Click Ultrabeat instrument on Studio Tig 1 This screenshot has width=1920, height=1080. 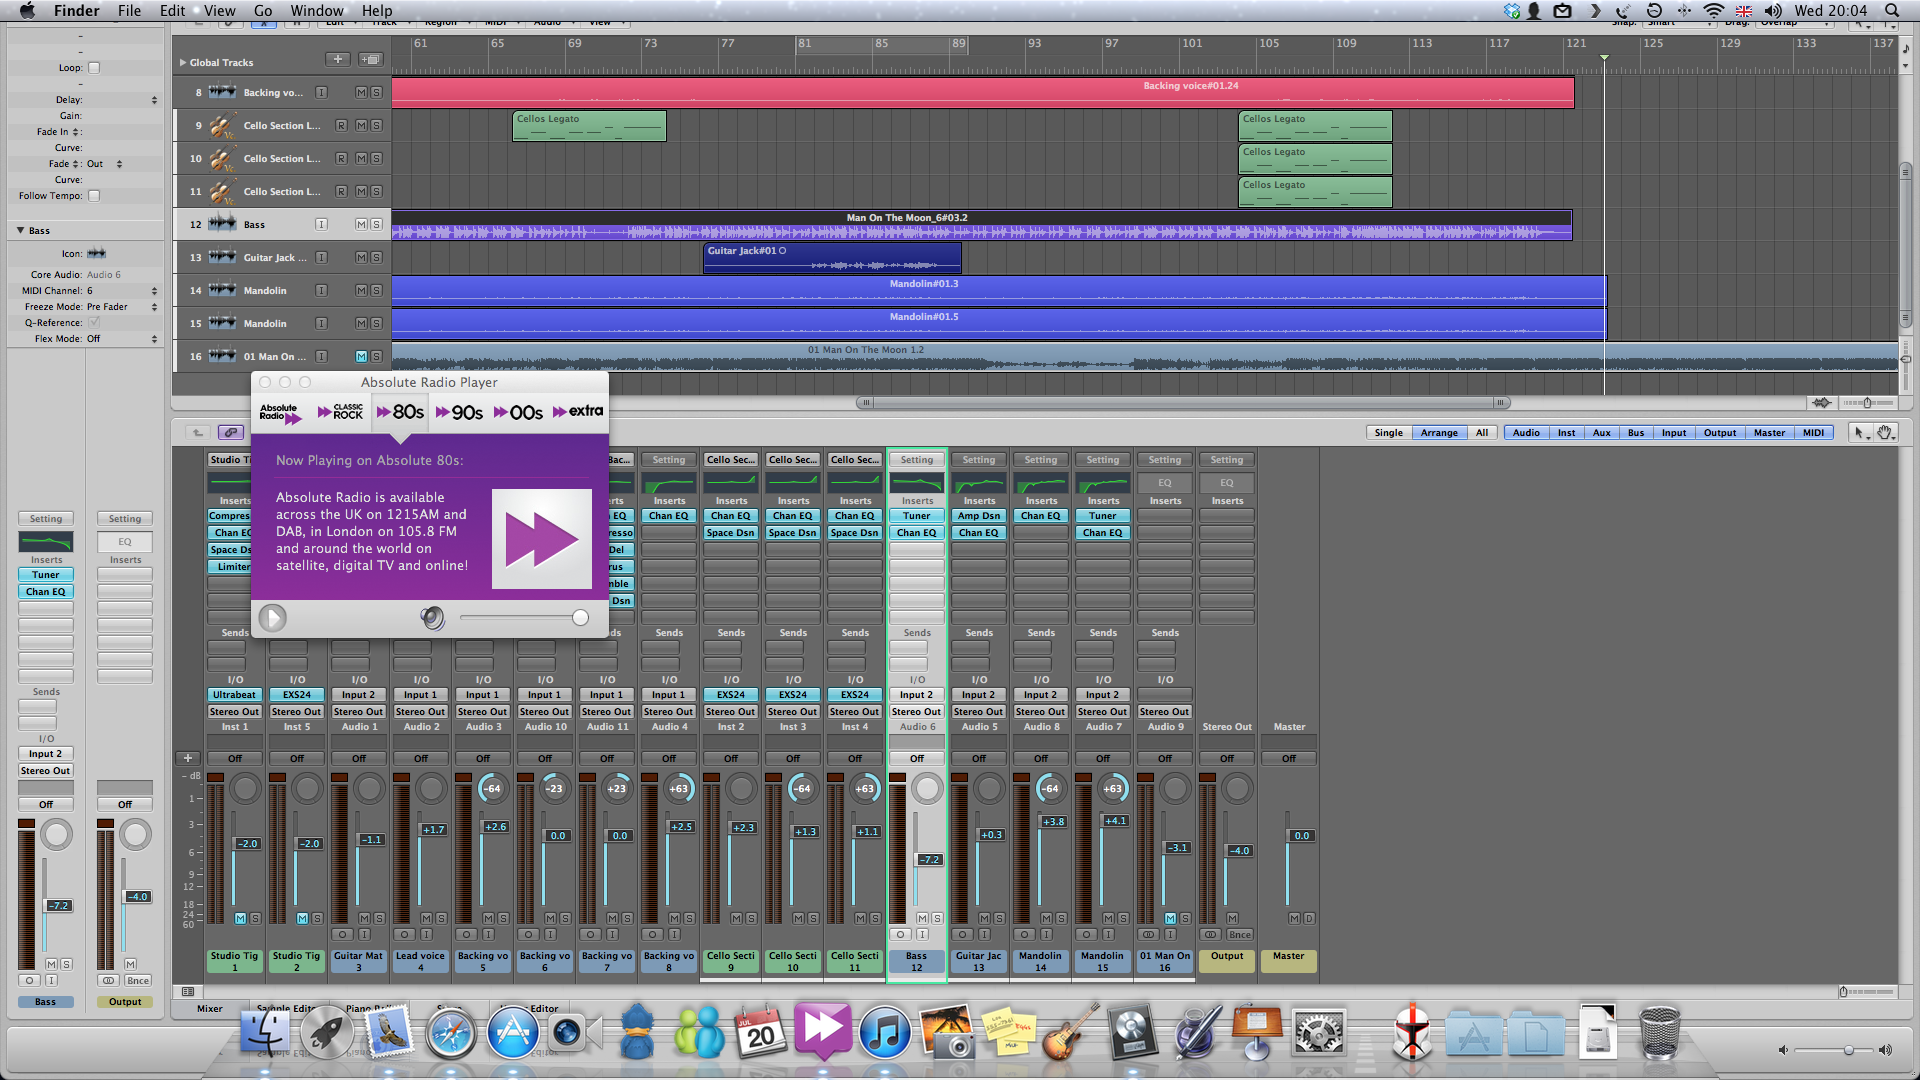coord(234,695)
